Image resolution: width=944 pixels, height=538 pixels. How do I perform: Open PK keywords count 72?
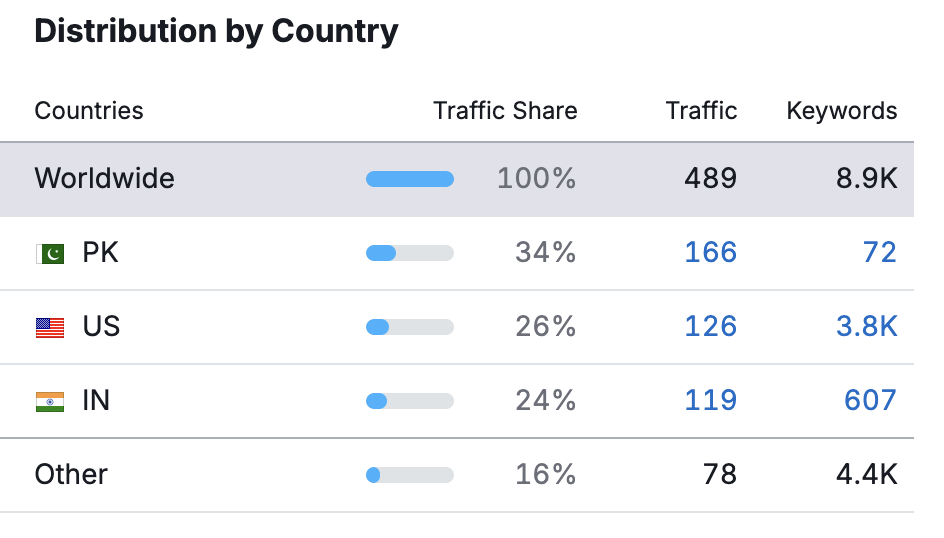[x=879, y=253]
